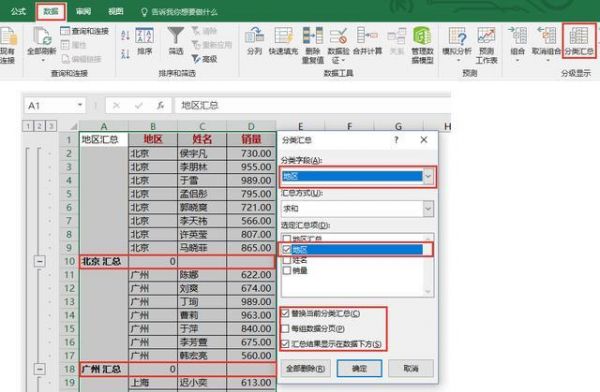Open the 全部刷新 dropdown arrow
Viewport: 600px width, 392px height.
pos(42,60)
